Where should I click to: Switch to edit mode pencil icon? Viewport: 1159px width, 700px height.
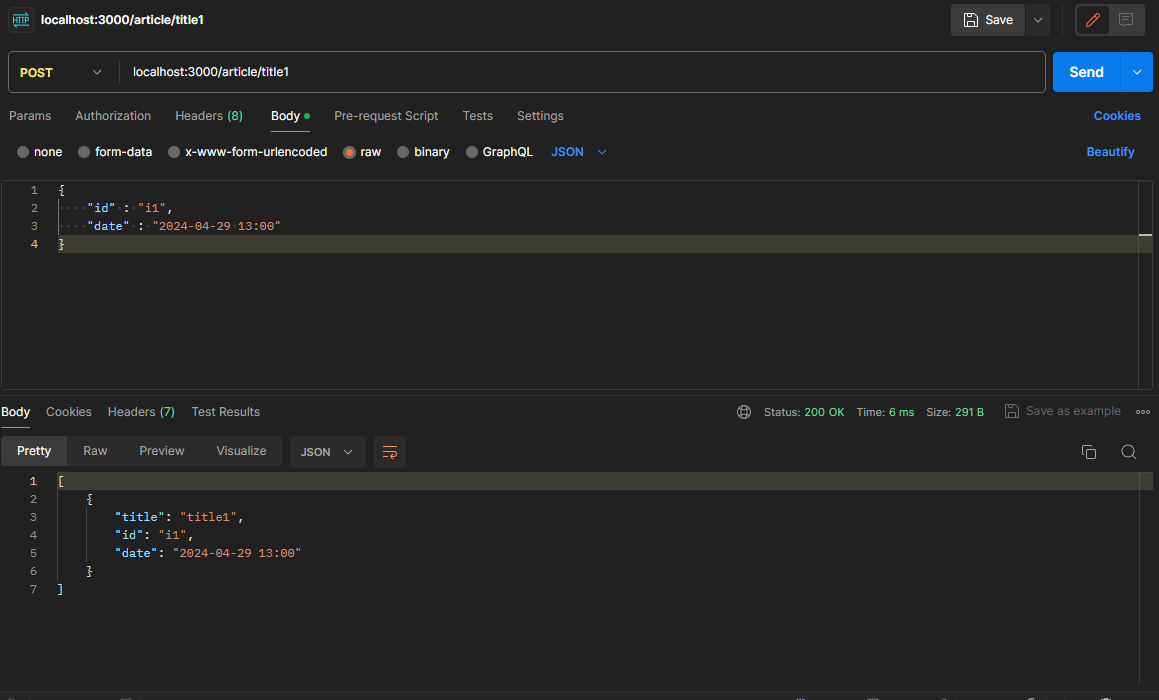pyautogui.click(x=1092, y=20)
